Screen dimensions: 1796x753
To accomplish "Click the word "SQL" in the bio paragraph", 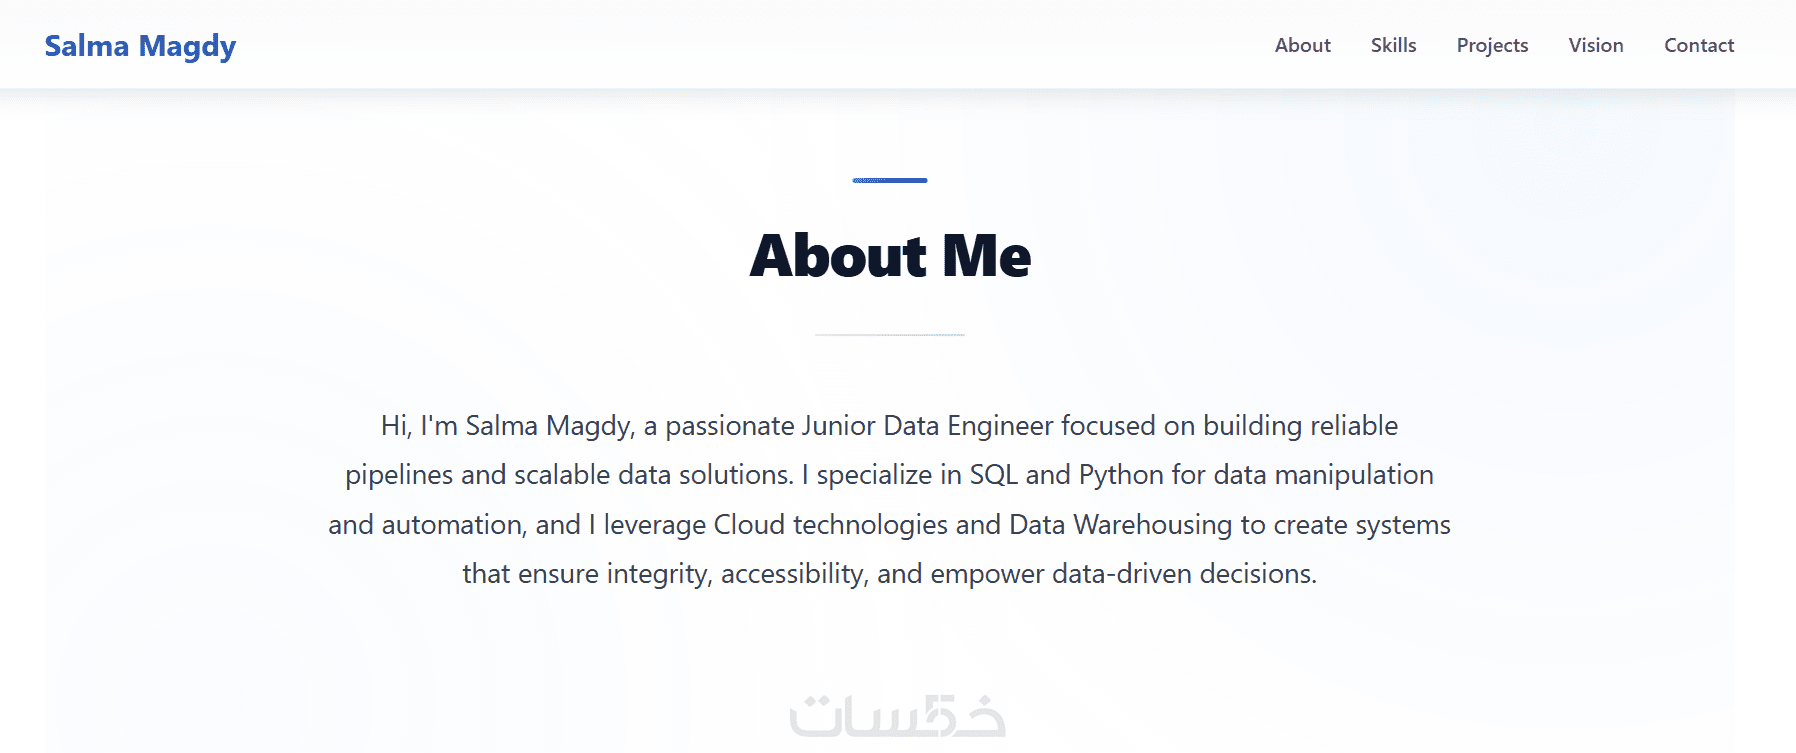I will 993,475.
